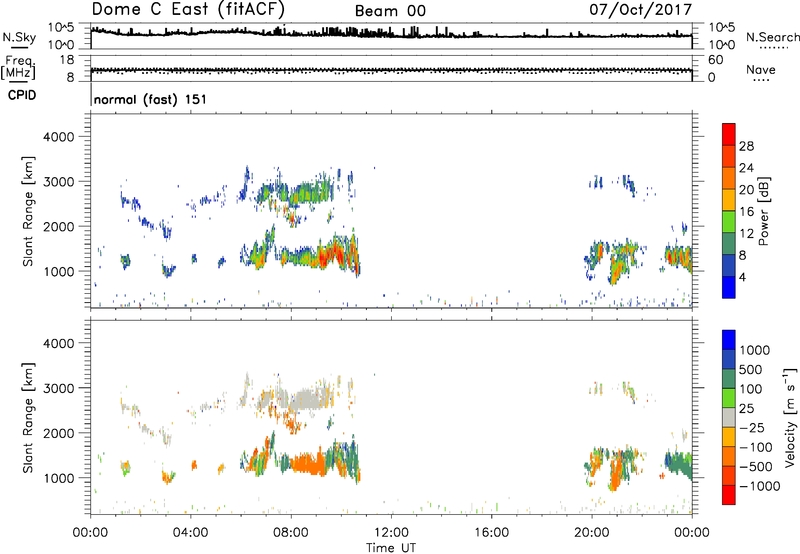The width and height of the screenshot is (800, 554).
Task: Click Power colorbar value "16"
Action: pyautogui.click(x=746, y=212)
